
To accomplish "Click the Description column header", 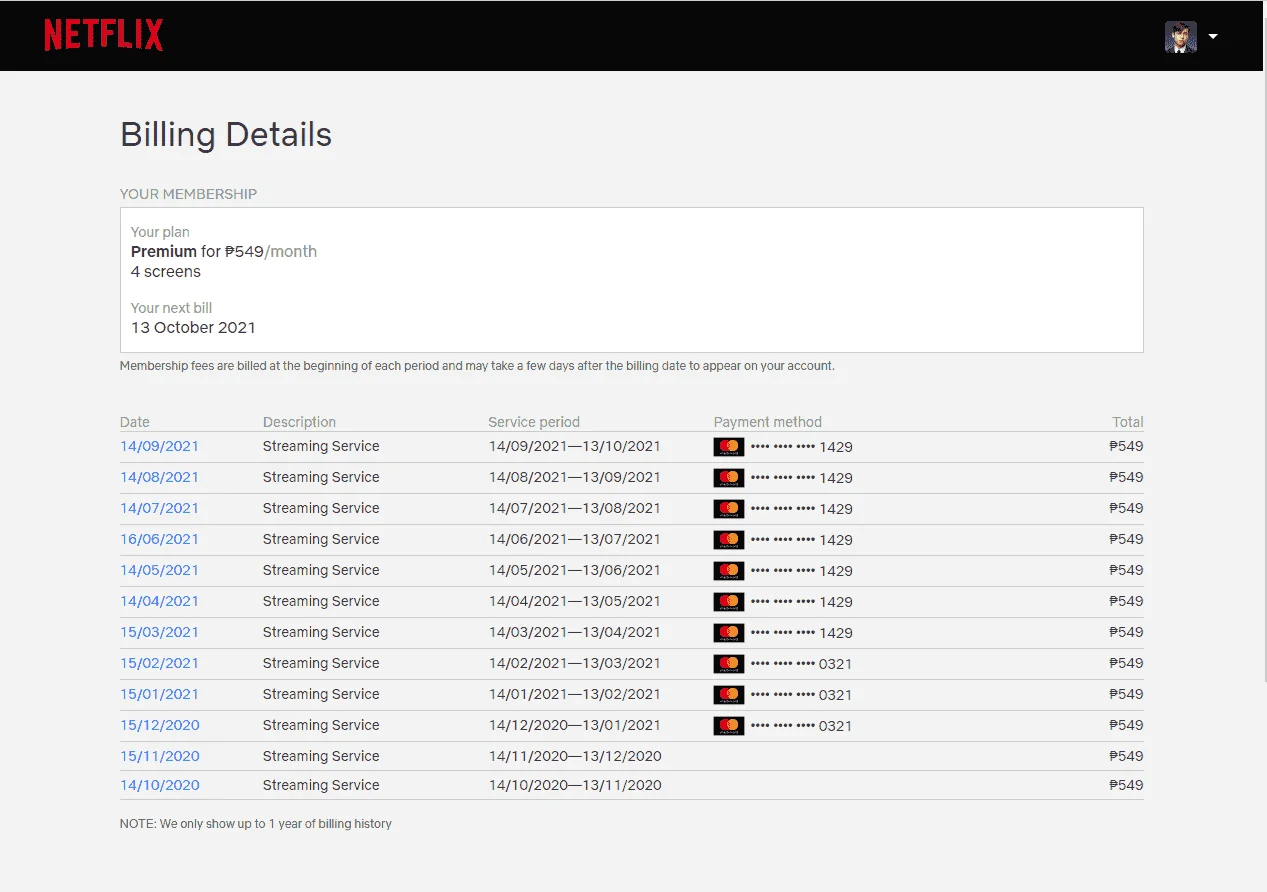I will click(299, 422).
